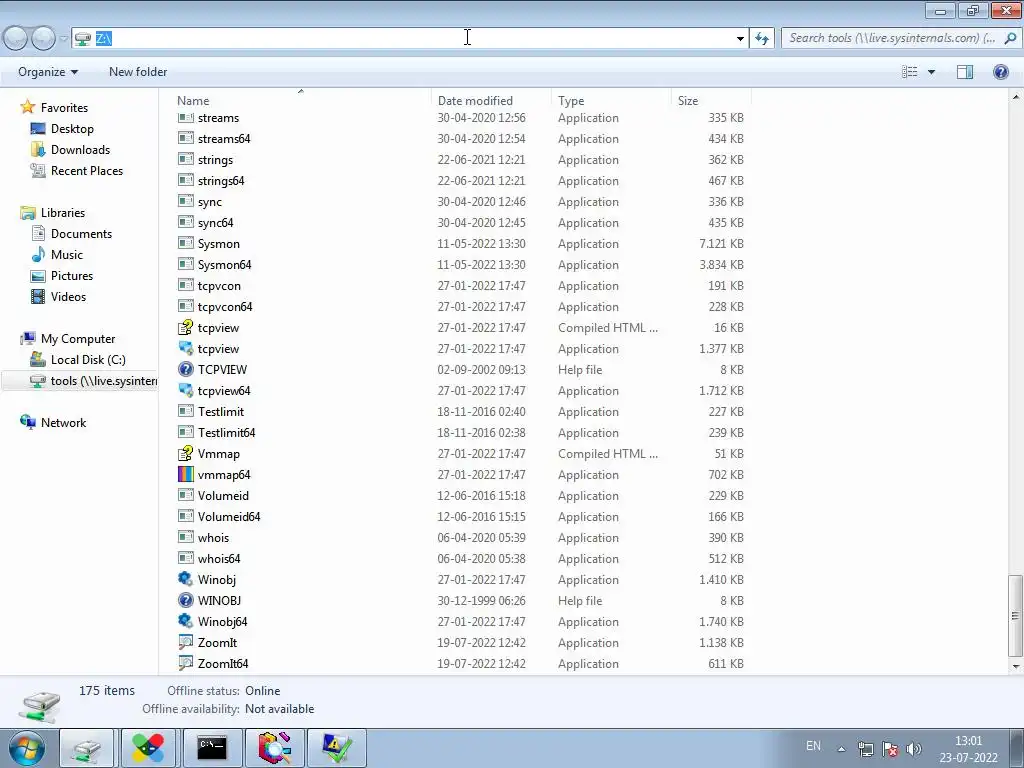Screen dimensions: 1024x768
Task: Open the blue help question mark icon
Action: [x=1000, y=72]
